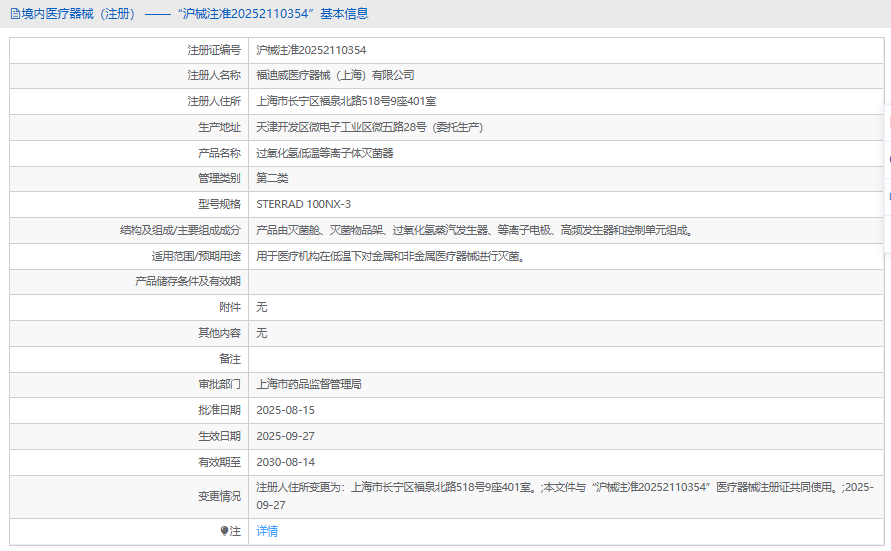Image resolution: width=891 pixels, height=551 pixels.
Task: Click the 结构及组成 composition description text
Action: [474, 230]
